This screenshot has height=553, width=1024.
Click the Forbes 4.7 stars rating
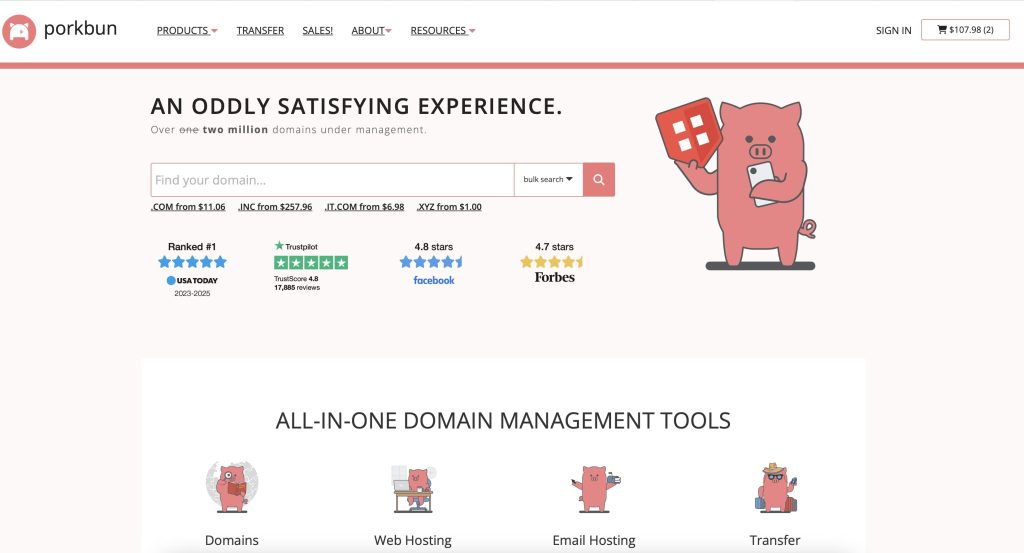point(554,262)
